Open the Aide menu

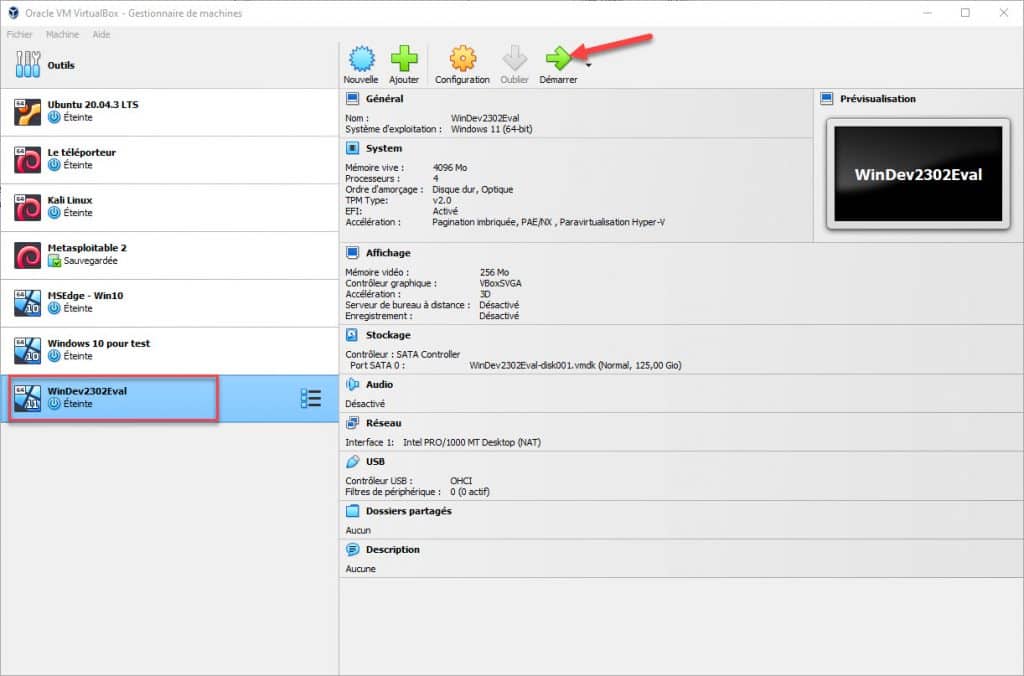[101, 34]
